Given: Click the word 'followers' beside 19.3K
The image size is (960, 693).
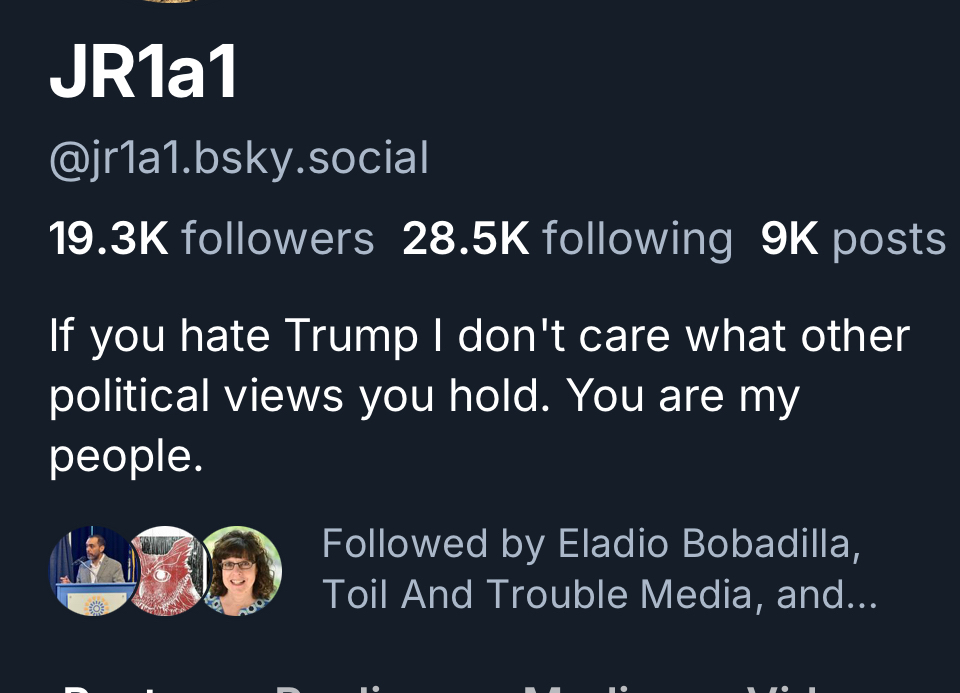Looking at the screenshot, I should 278,239.
